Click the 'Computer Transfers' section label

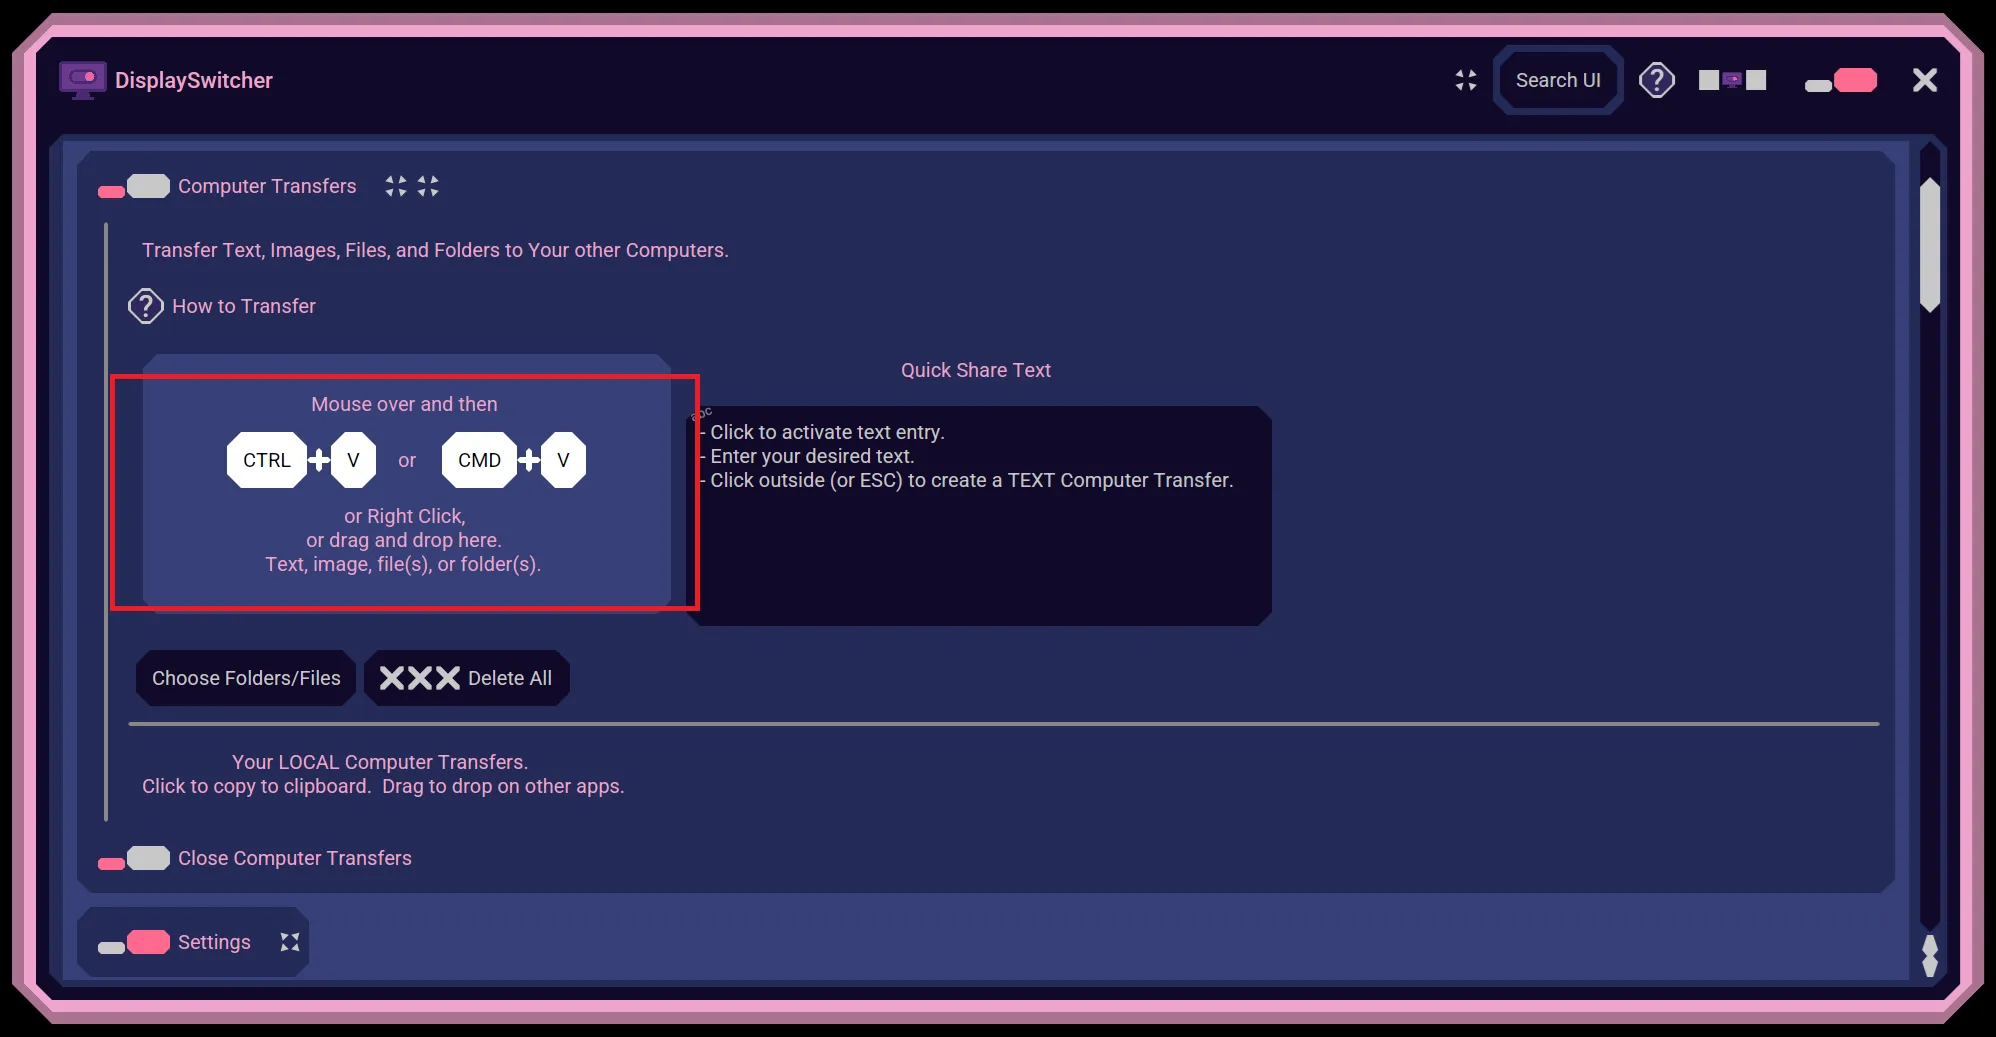[267, 186]
